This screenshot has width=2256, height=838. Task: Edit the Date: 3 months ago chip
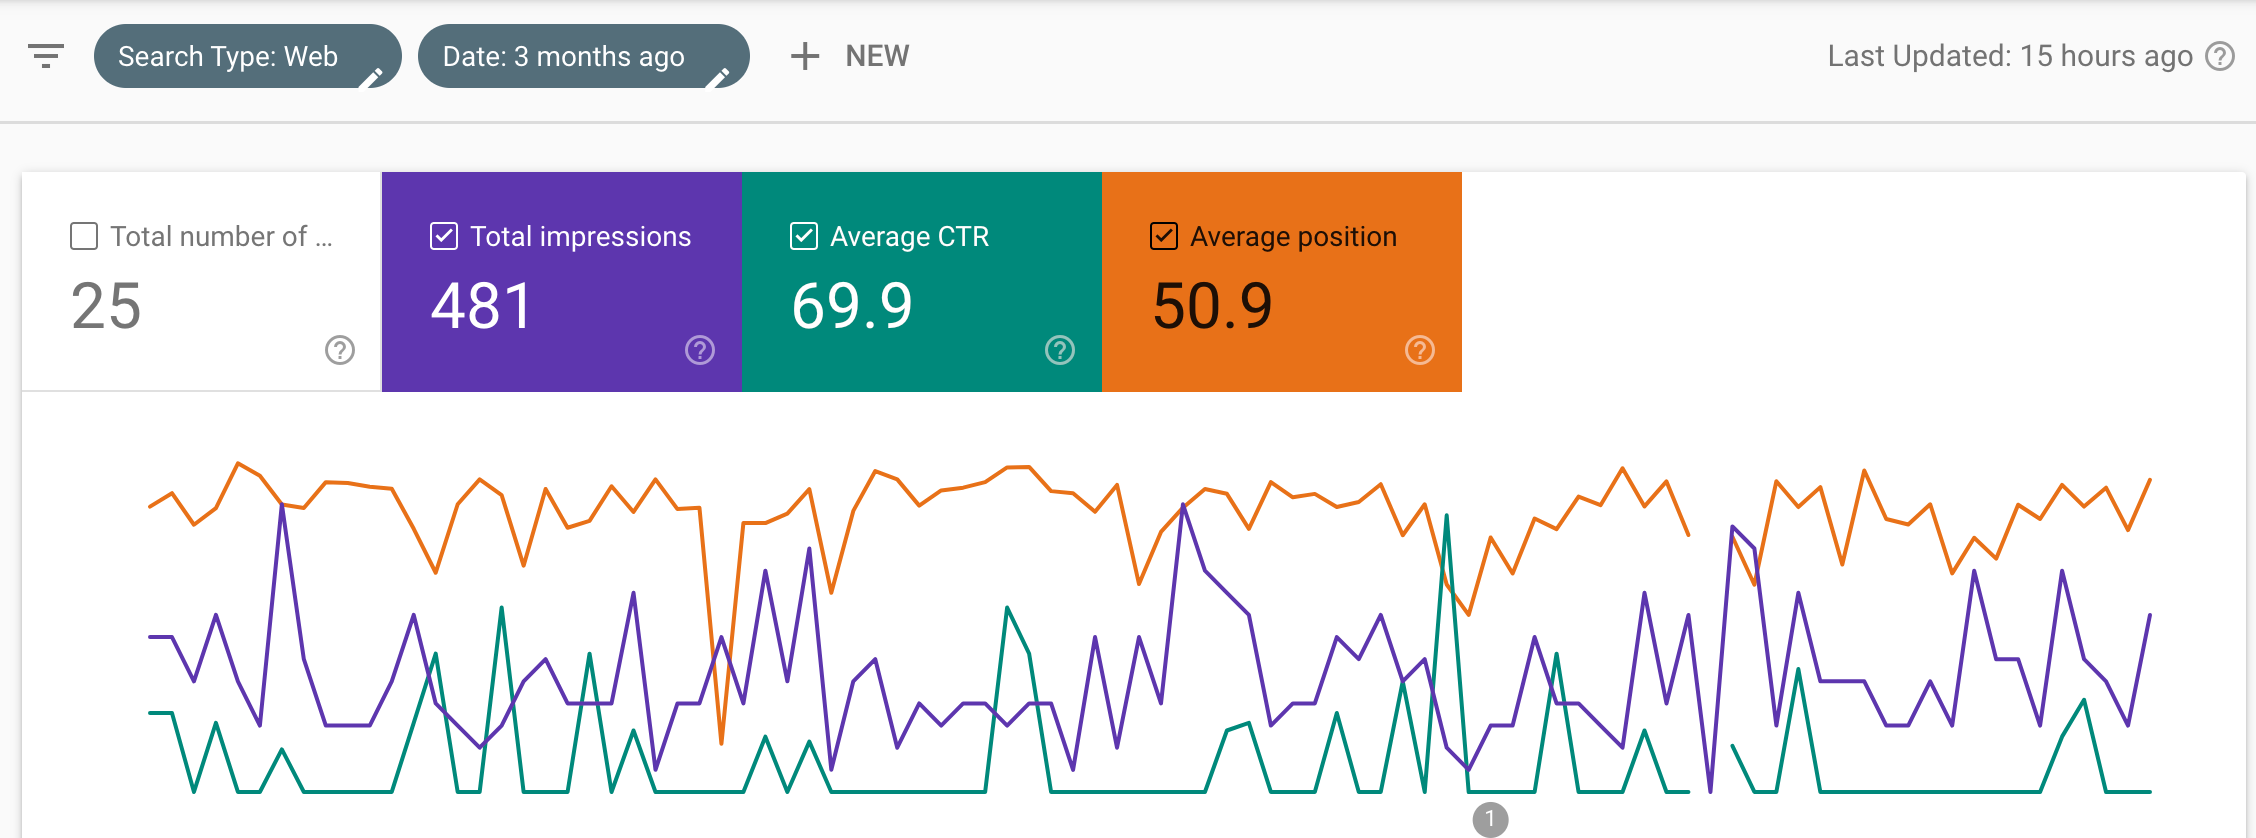(x=583, y=56)
